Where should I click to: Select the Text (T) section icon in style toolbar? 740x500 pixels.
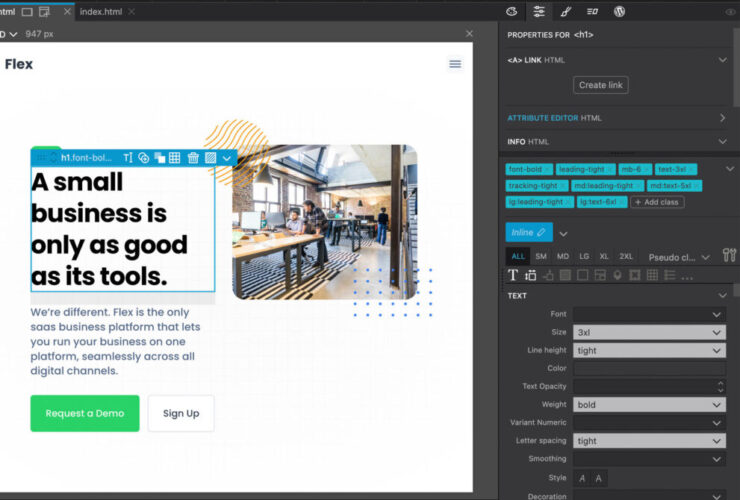[x=513, y=275]
